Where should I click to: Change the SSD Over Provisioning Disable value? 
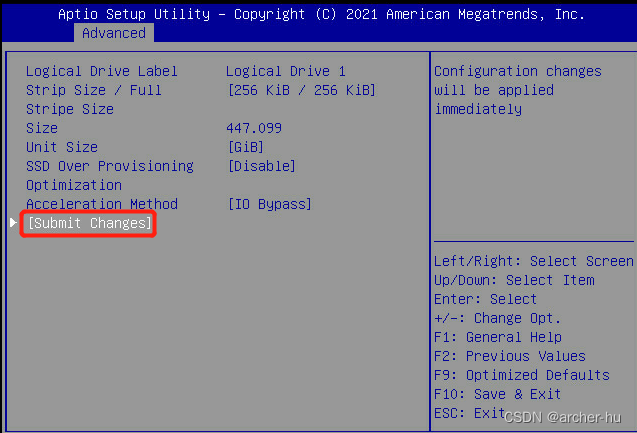tap(262, 166)
